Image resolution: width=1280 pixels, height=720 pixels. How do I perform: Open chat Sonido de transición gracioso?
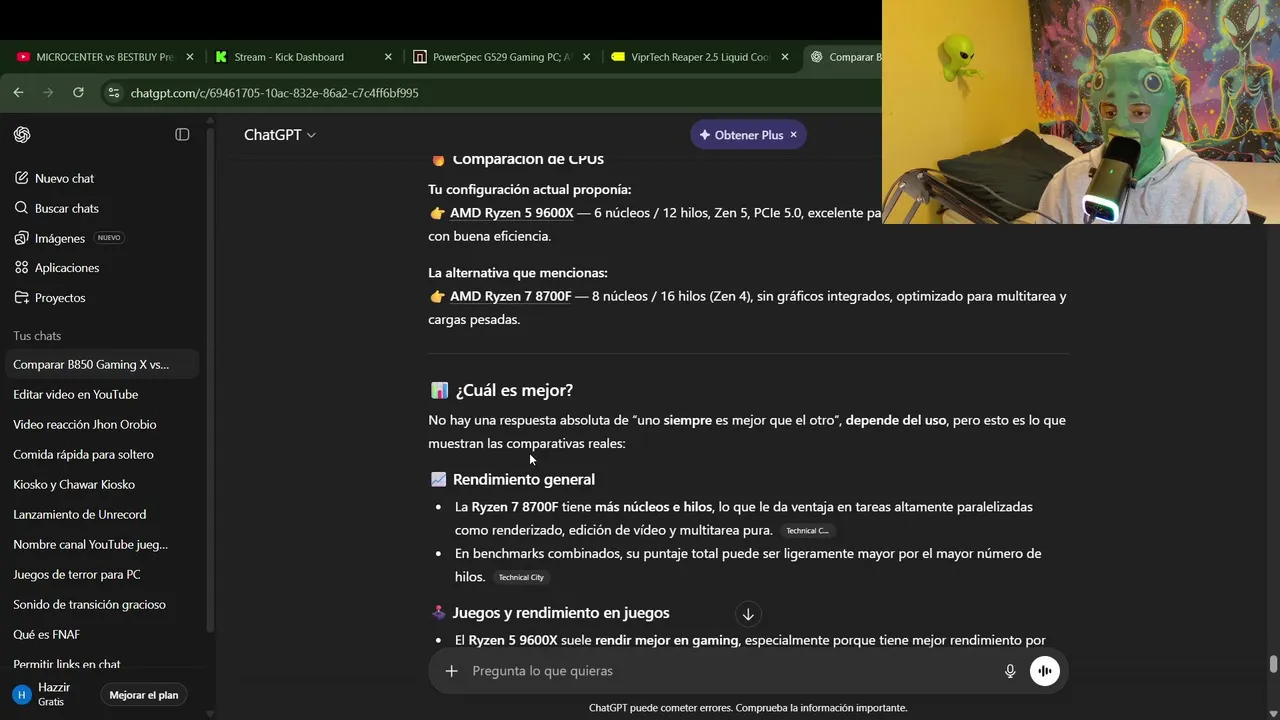(90, 604)
